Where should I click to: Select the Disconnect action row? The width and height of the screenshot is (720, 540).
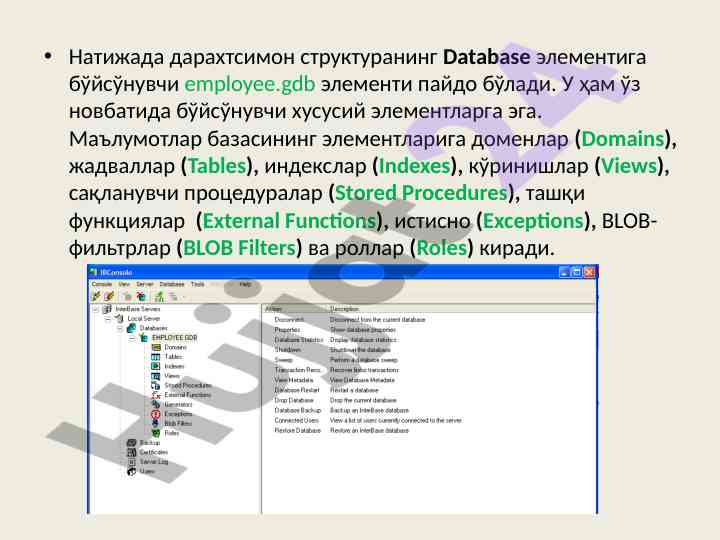[289, 320]
